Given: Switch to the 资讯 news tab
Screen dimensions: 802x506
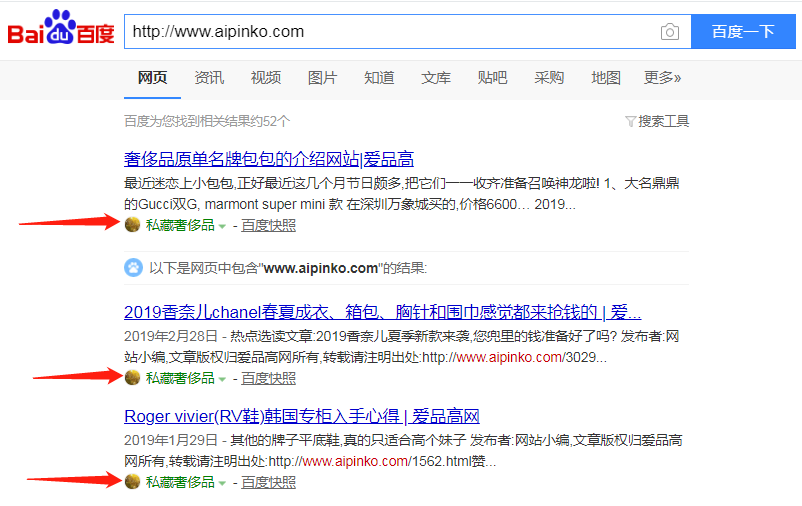Looking at the screenshot, I should click(x=209, y=78).
